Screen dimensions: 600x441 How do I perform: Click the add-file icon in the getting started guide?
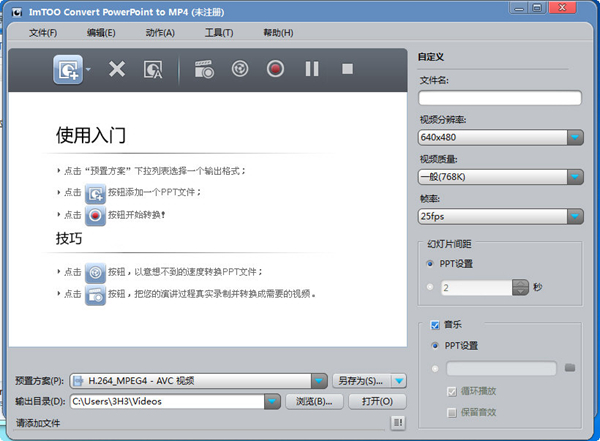click(95, 194)
